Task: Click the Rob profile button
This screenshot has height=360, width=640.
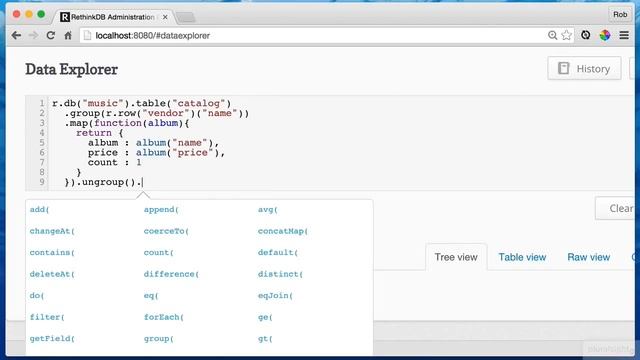Action: (620, 15)
